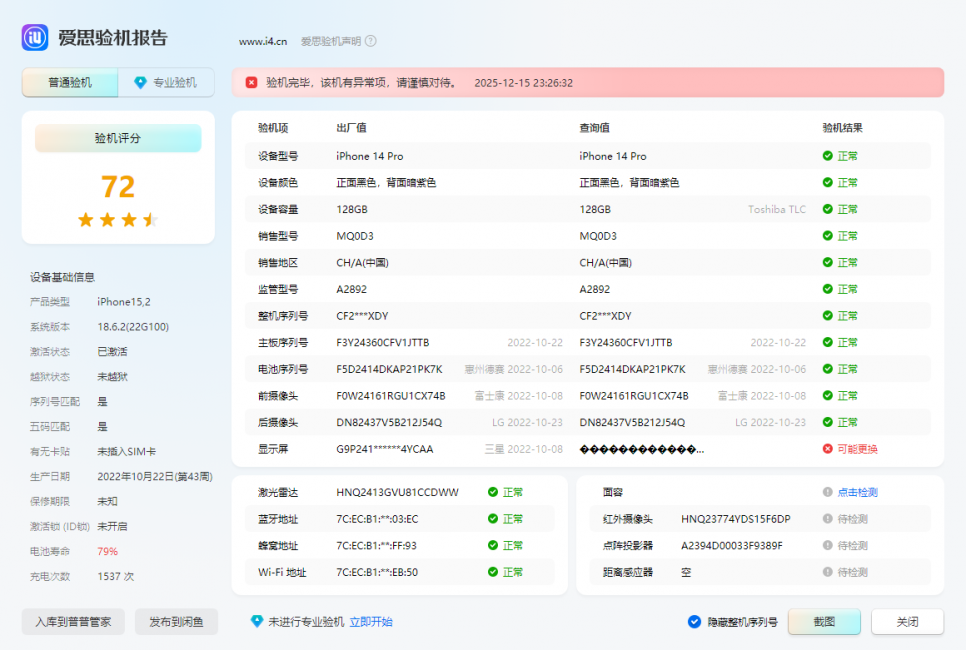966x650 pixels.
Task: Click the 爱思 app logo icon
Action: point(35,38)
